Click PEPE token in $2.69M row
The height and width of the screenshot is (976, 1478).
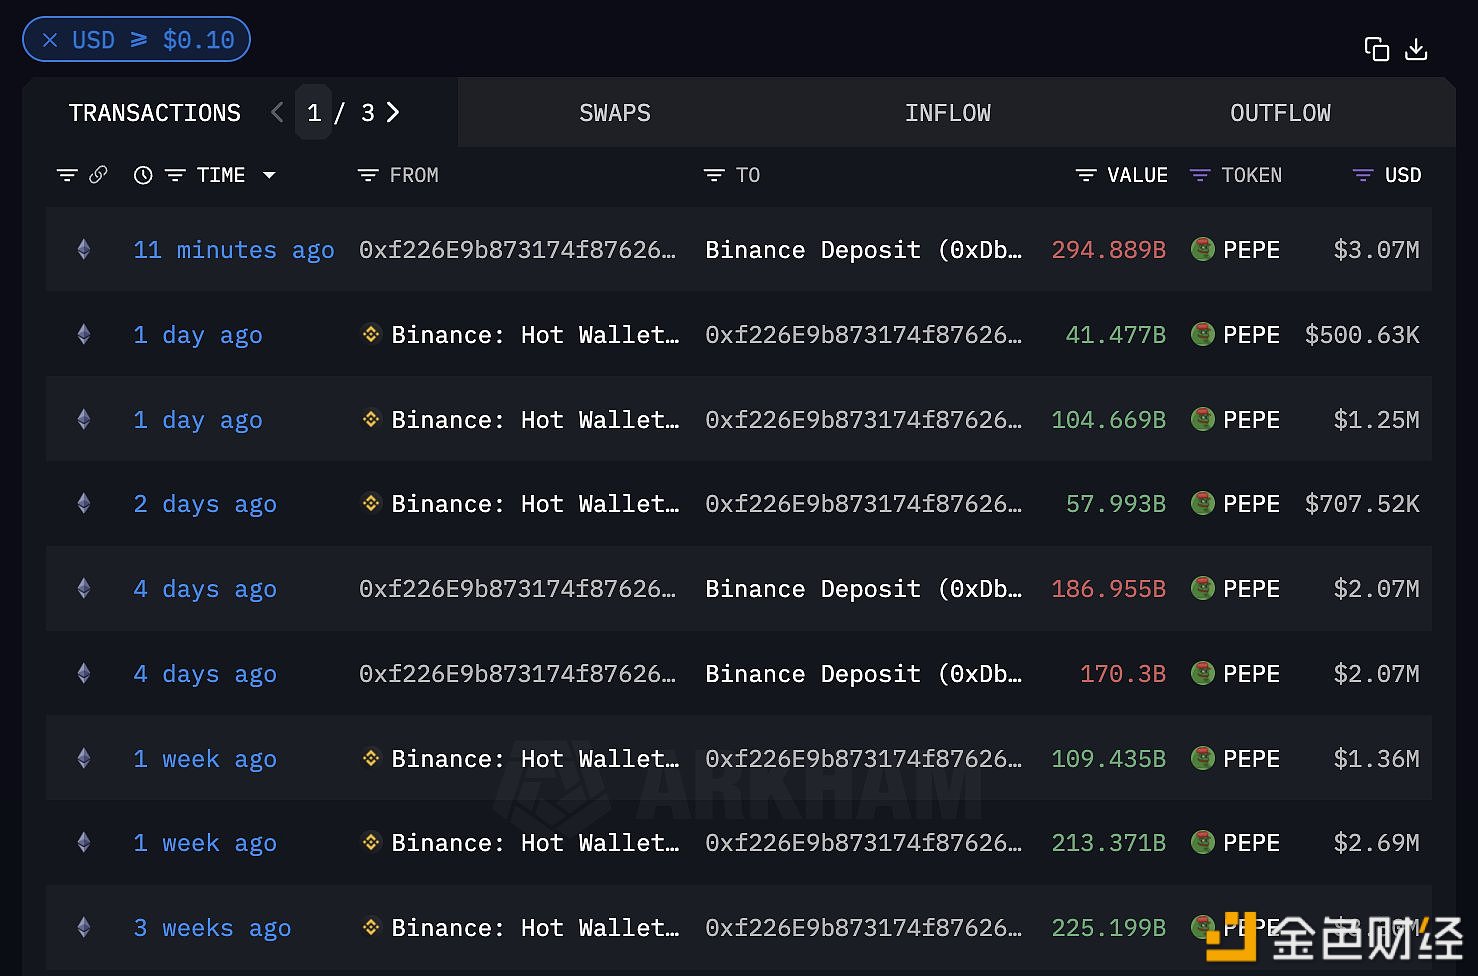[1236, 843]
